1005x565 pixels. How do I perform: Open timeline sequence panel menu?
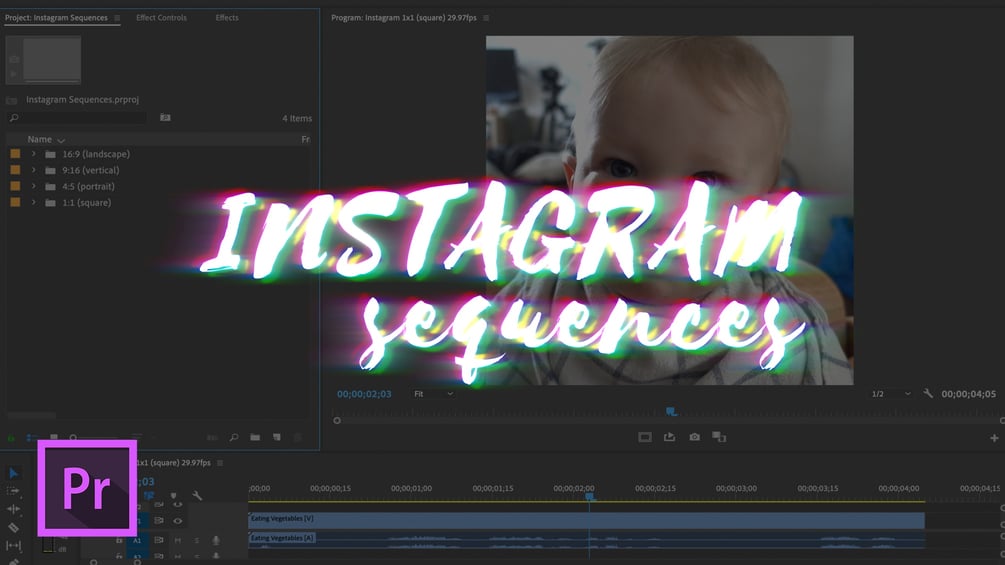[x=220, y=463]
